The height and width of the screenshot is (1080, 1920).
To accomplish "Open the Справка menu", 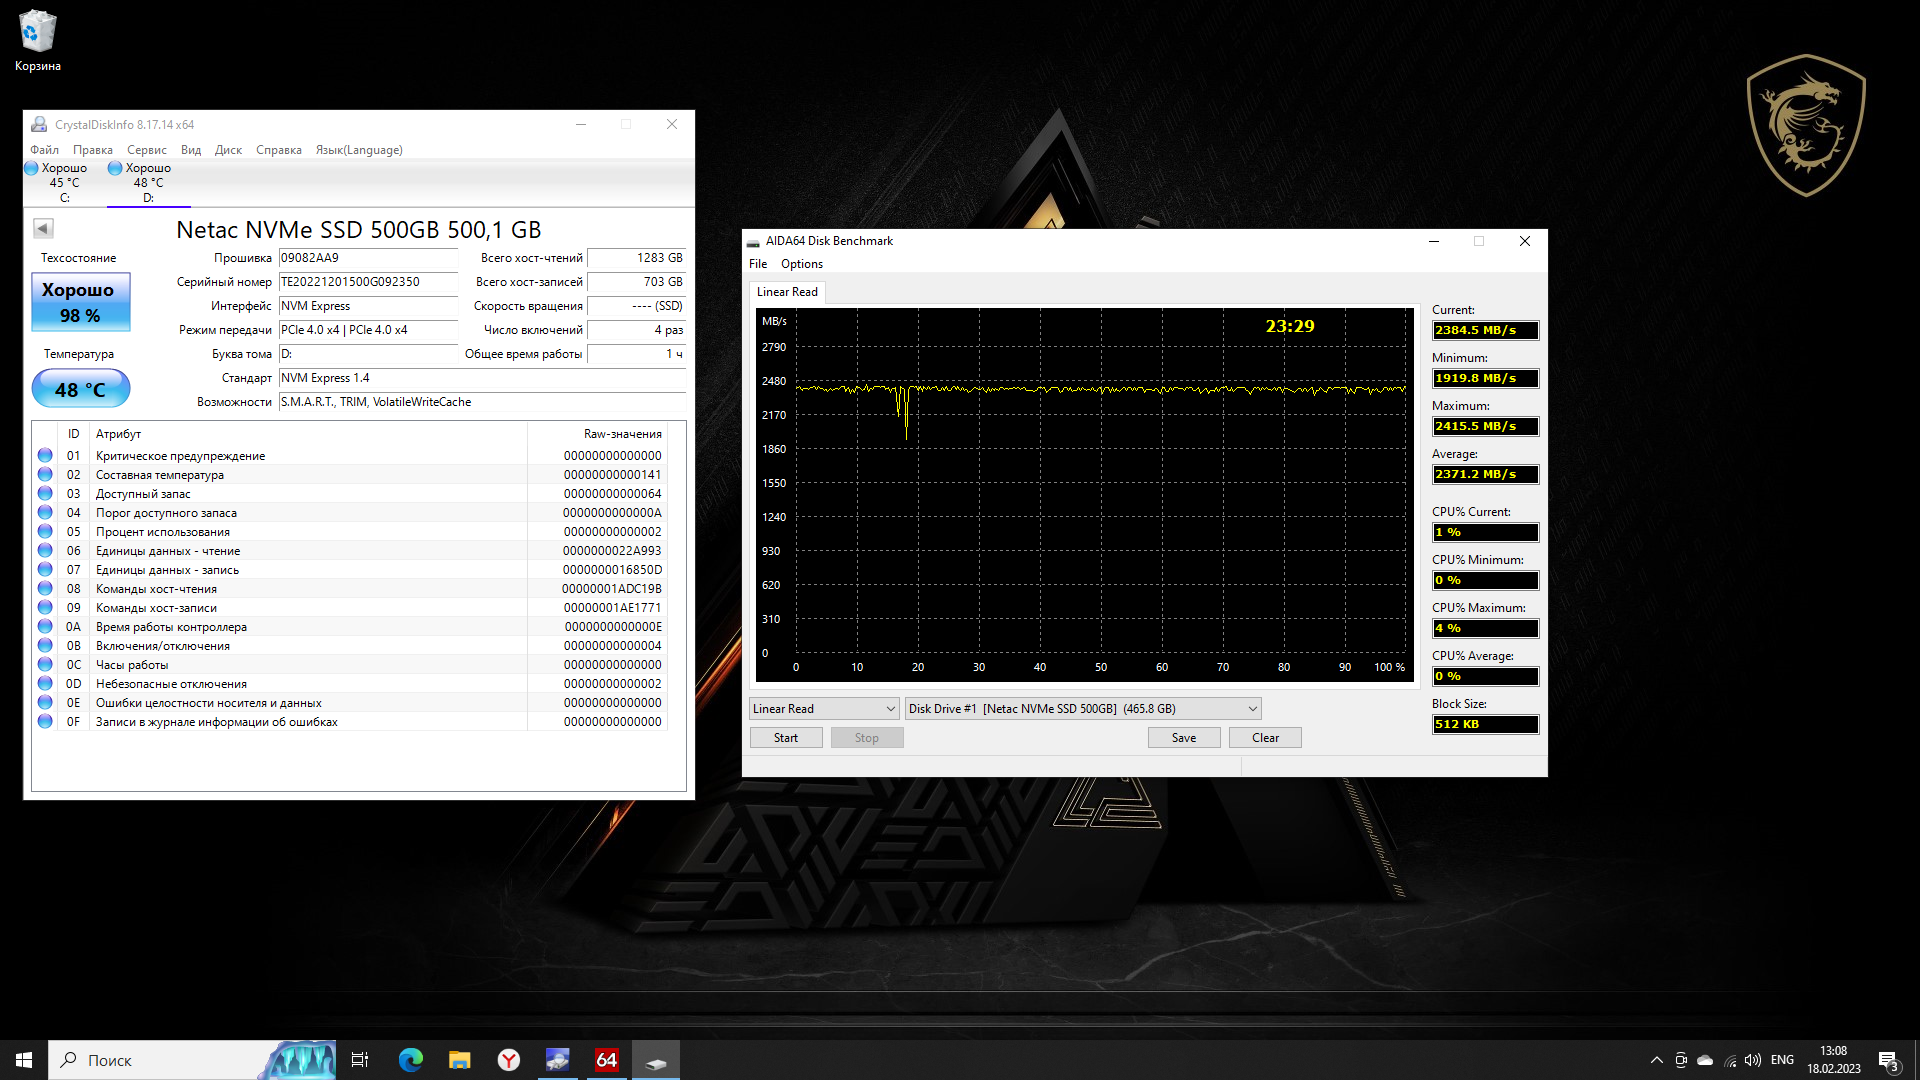I will click(279, 150).
